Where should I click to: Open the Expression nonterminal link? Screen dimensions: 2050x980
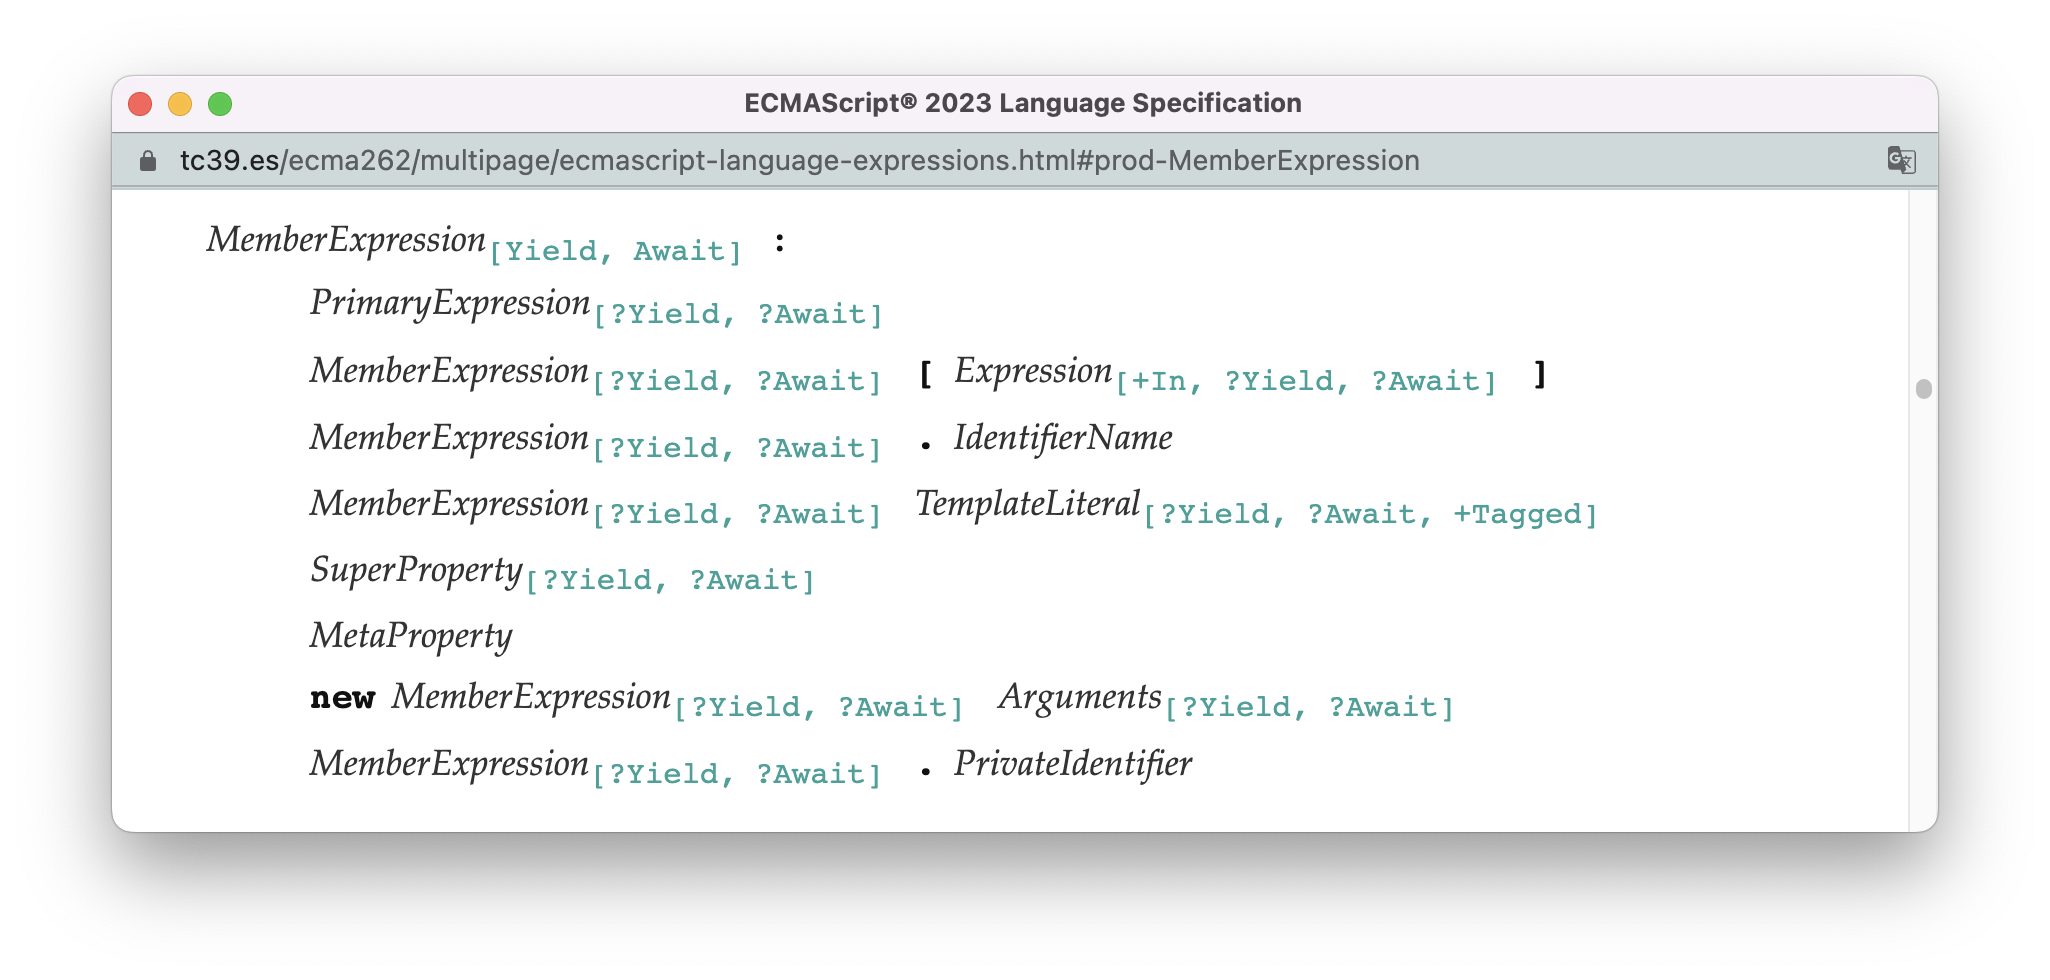tap(1033, 371)
